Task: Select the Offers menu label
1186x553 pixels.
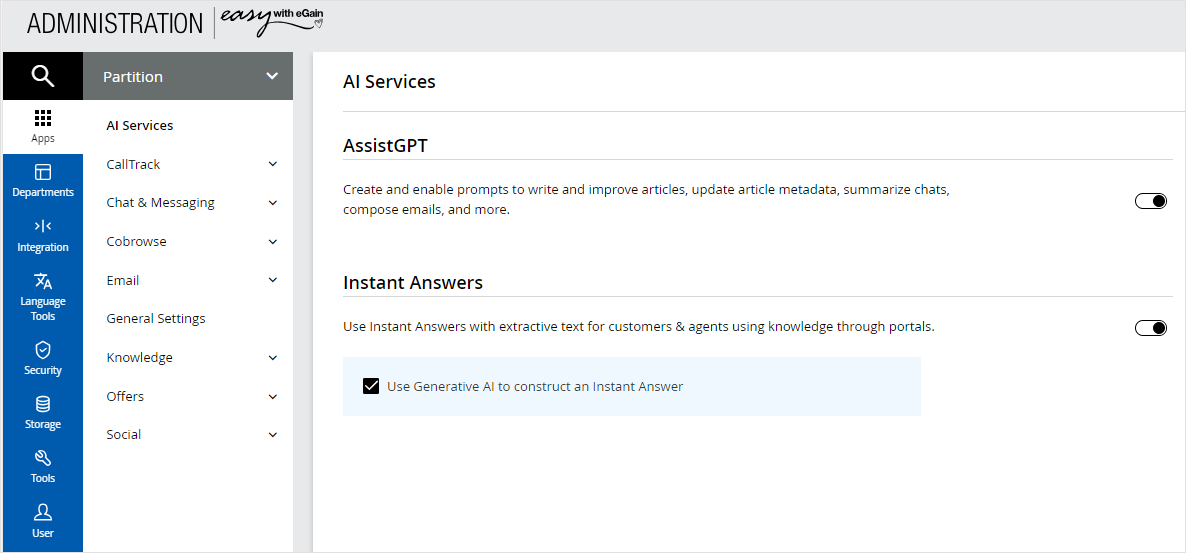Action: (125, 396)
